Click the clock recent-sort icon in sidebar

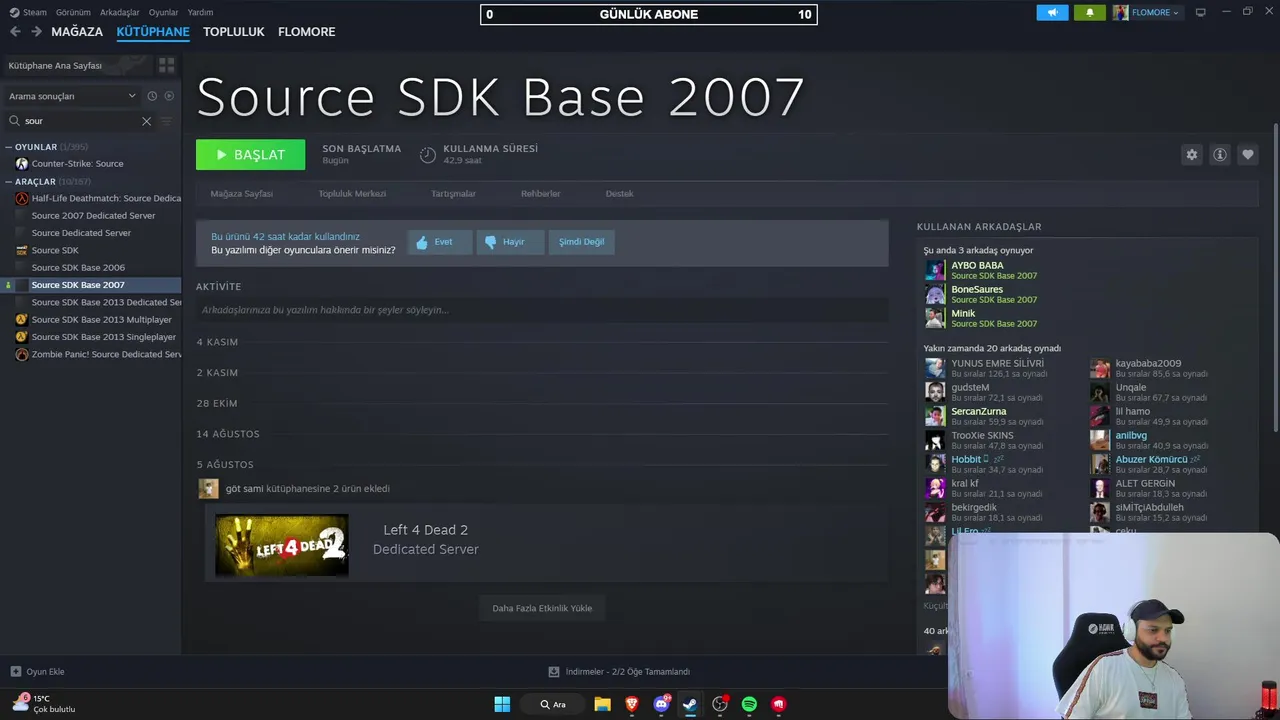152,96
